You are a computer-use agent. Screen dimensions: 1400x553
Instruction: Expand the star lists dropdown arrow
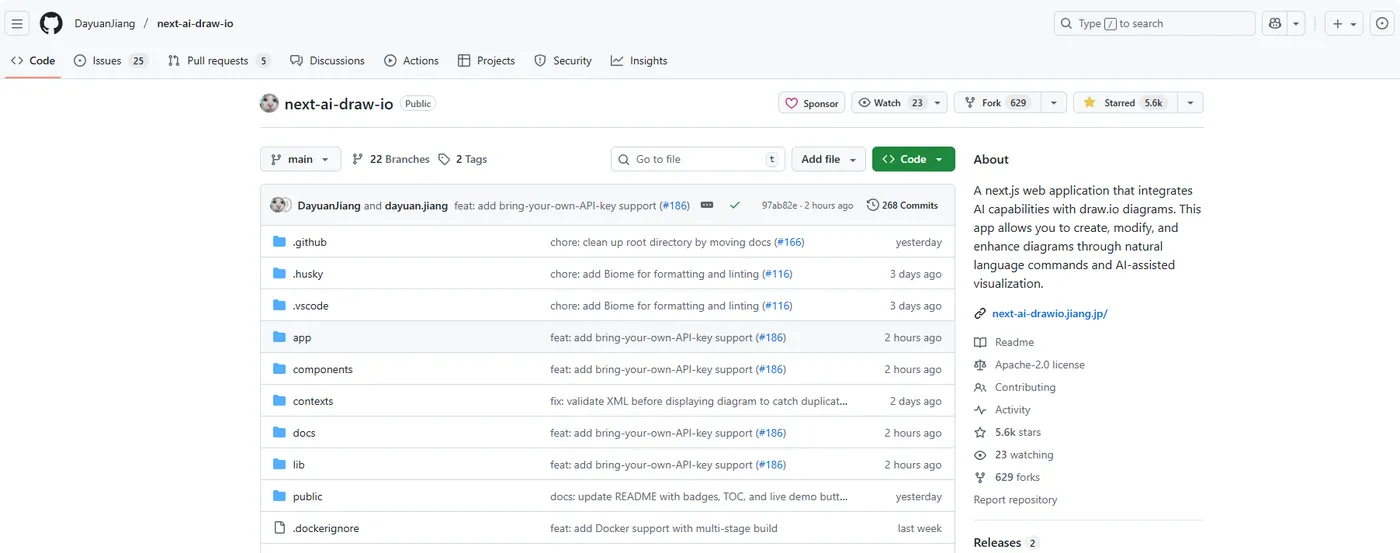click(1190, 103)
